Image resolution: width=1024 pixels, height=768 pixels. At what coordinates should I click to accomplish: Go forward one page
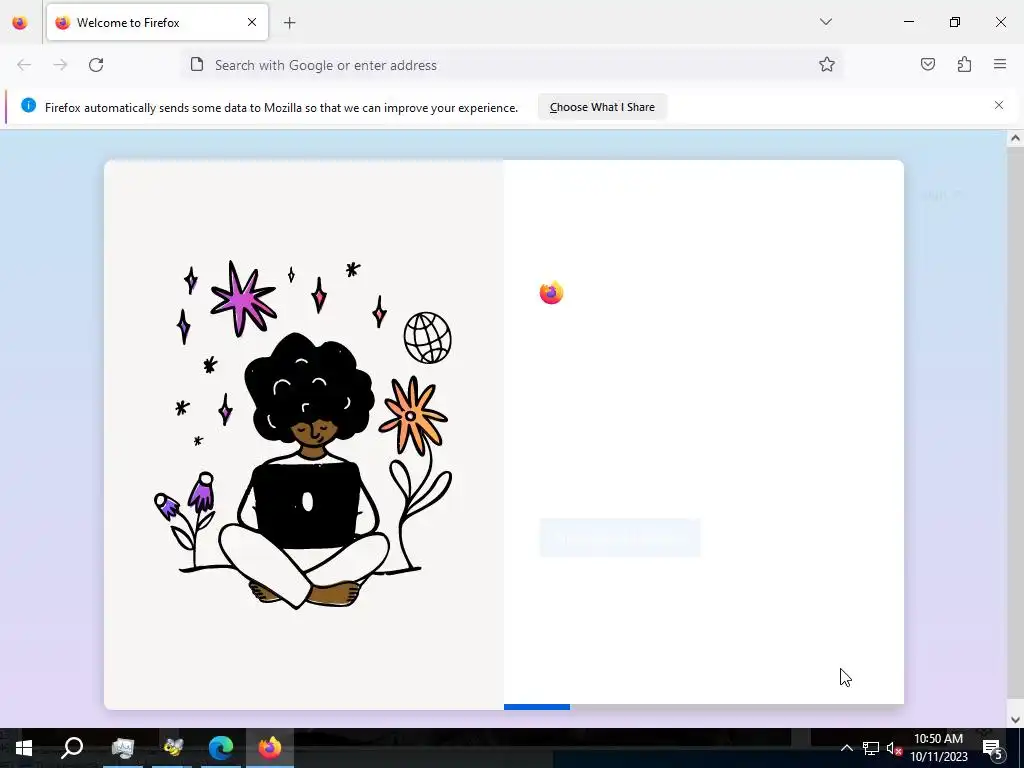point(60,65)
